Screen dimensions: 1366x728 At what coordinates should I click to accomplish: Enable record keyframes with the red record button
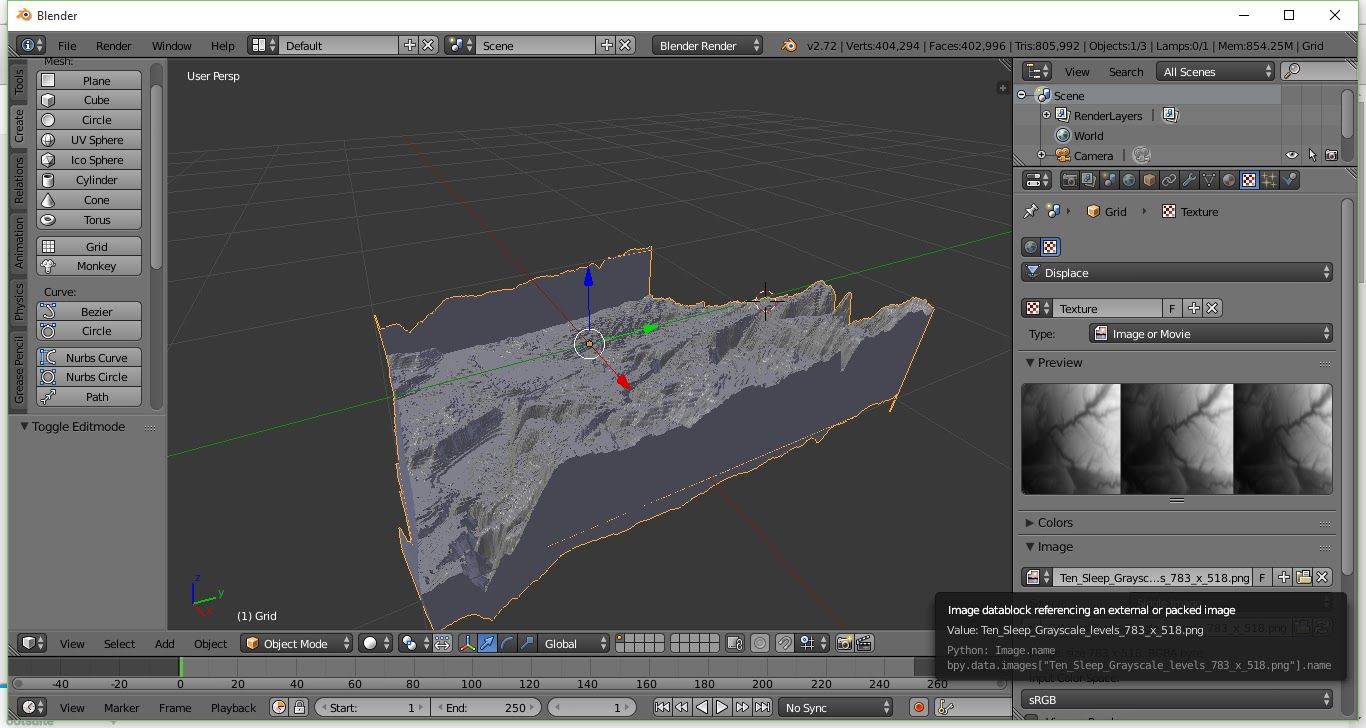tap(919, 707)
